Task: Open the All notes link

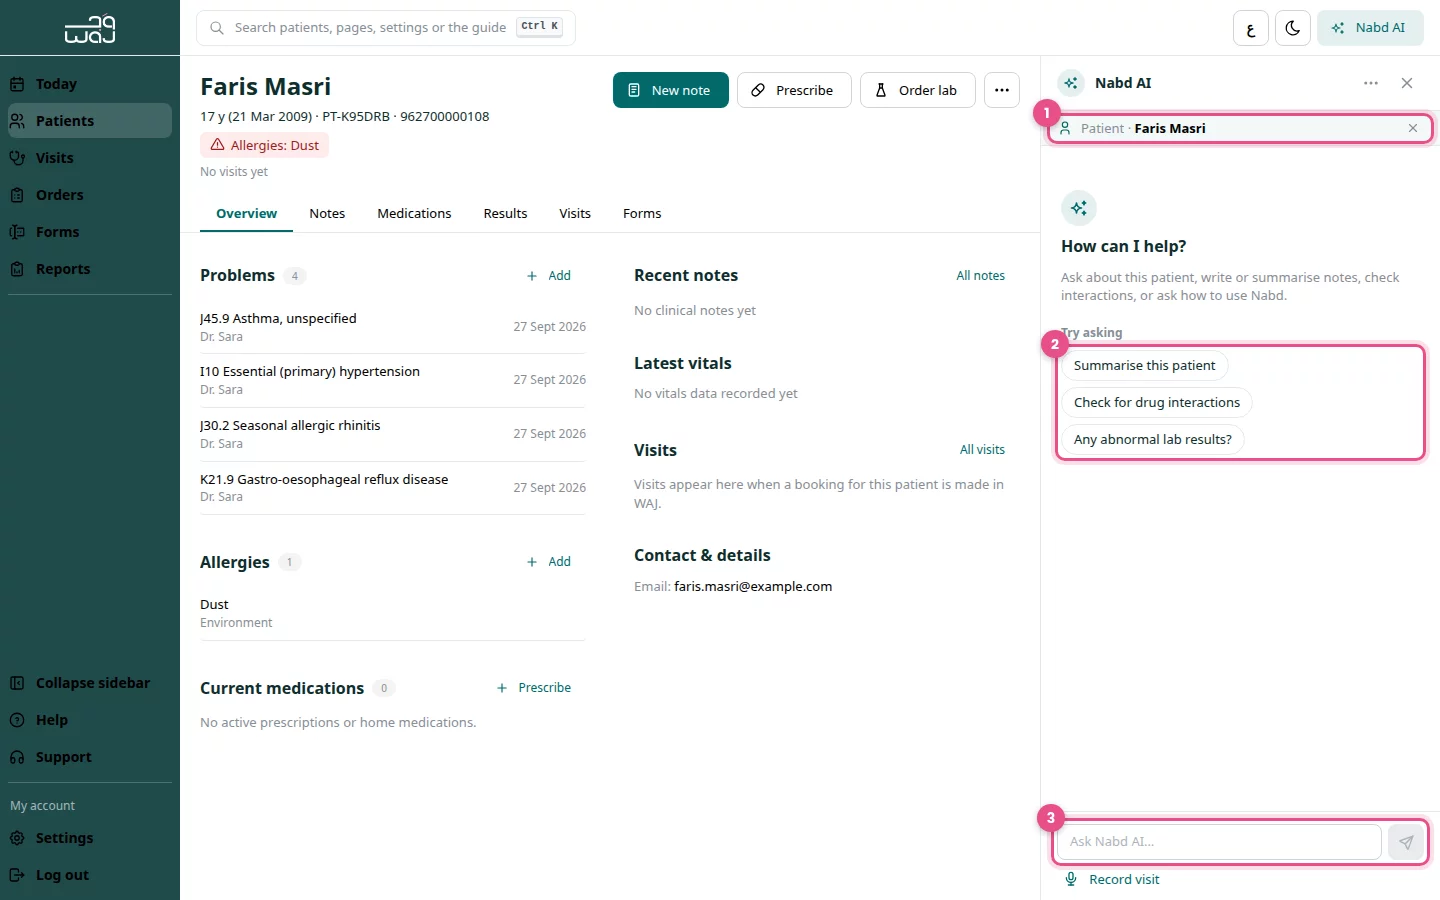Action: (980, 276)
